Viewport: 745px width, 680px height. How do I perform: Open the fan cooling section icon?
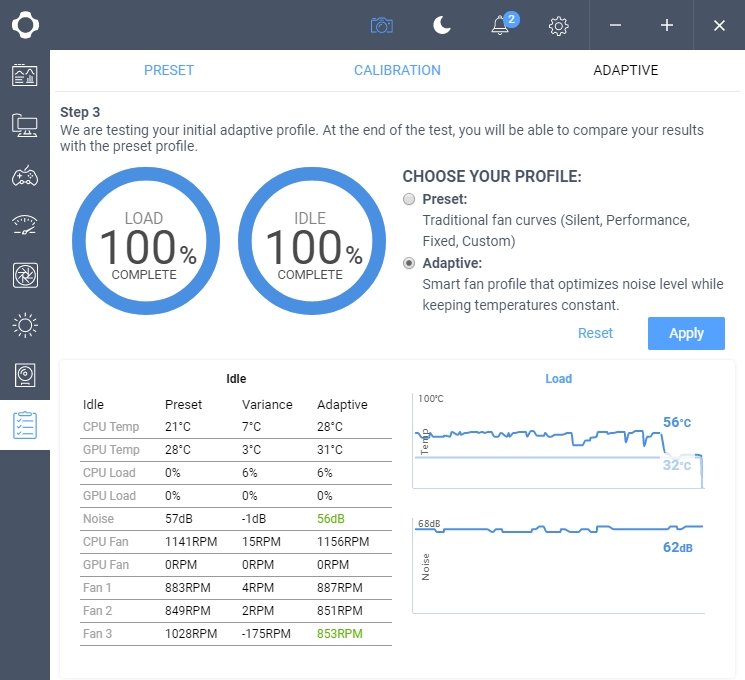[25, 275]
